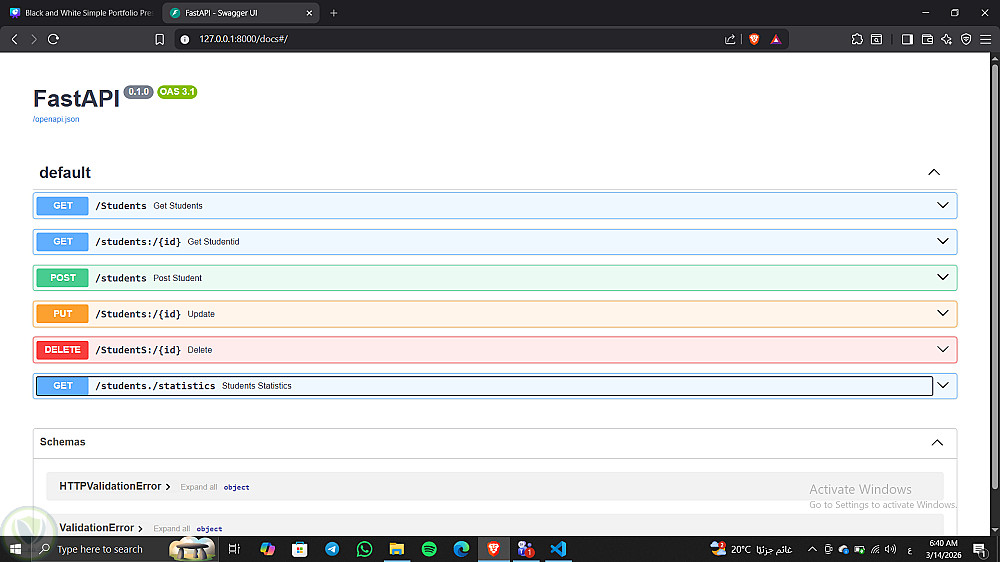The image size is (1000, 562).
Task: Click the browser forward arrow
Action: click(x=34, y=39)
